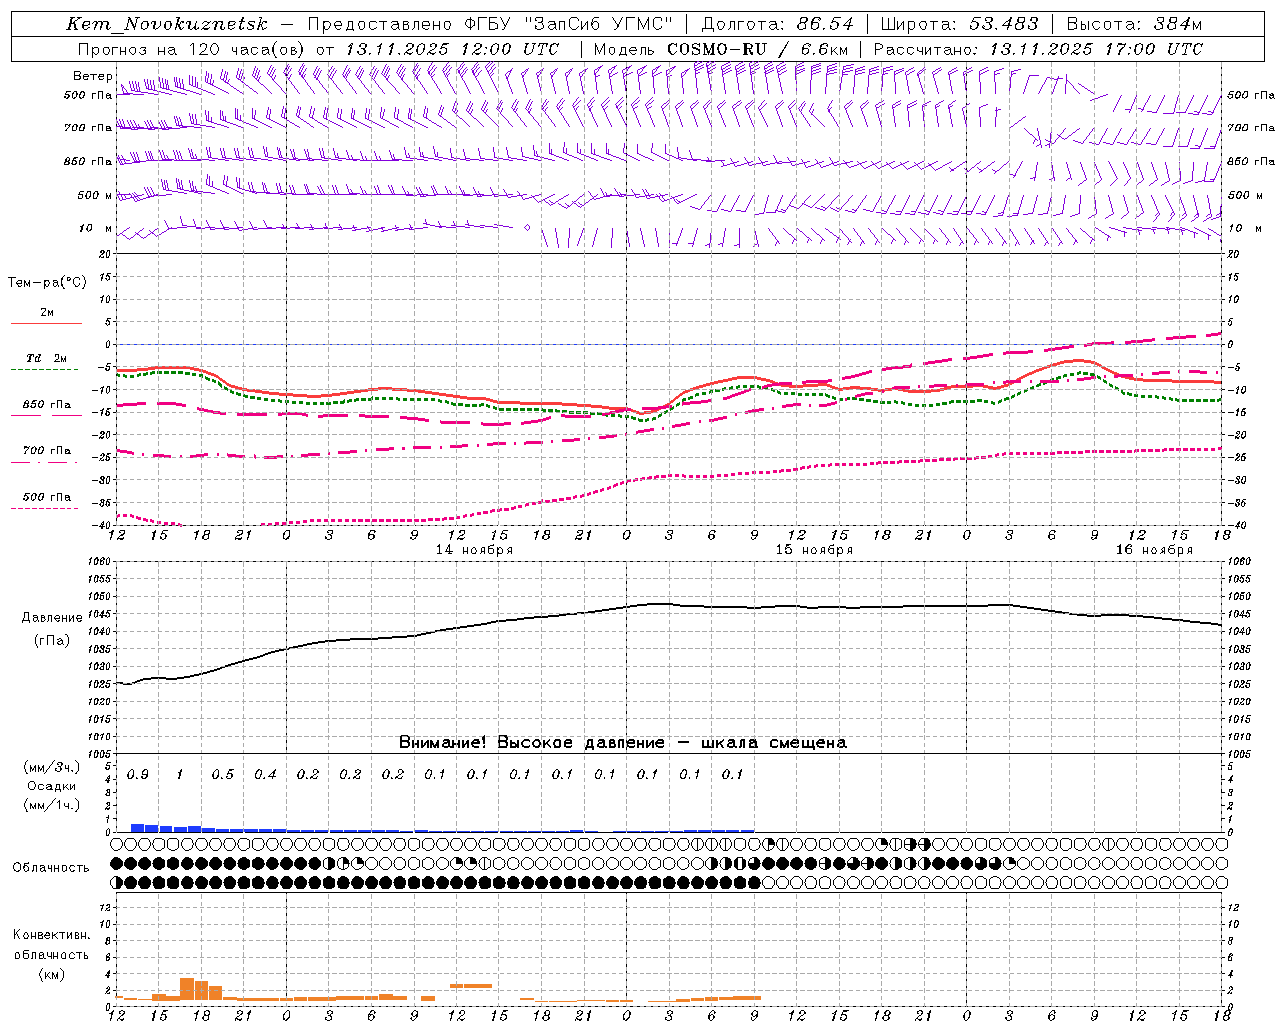This screenshot has width=1280, height=1024.
Task: Click the '(гПа)' unit under Давление
Action: [51, 641]
